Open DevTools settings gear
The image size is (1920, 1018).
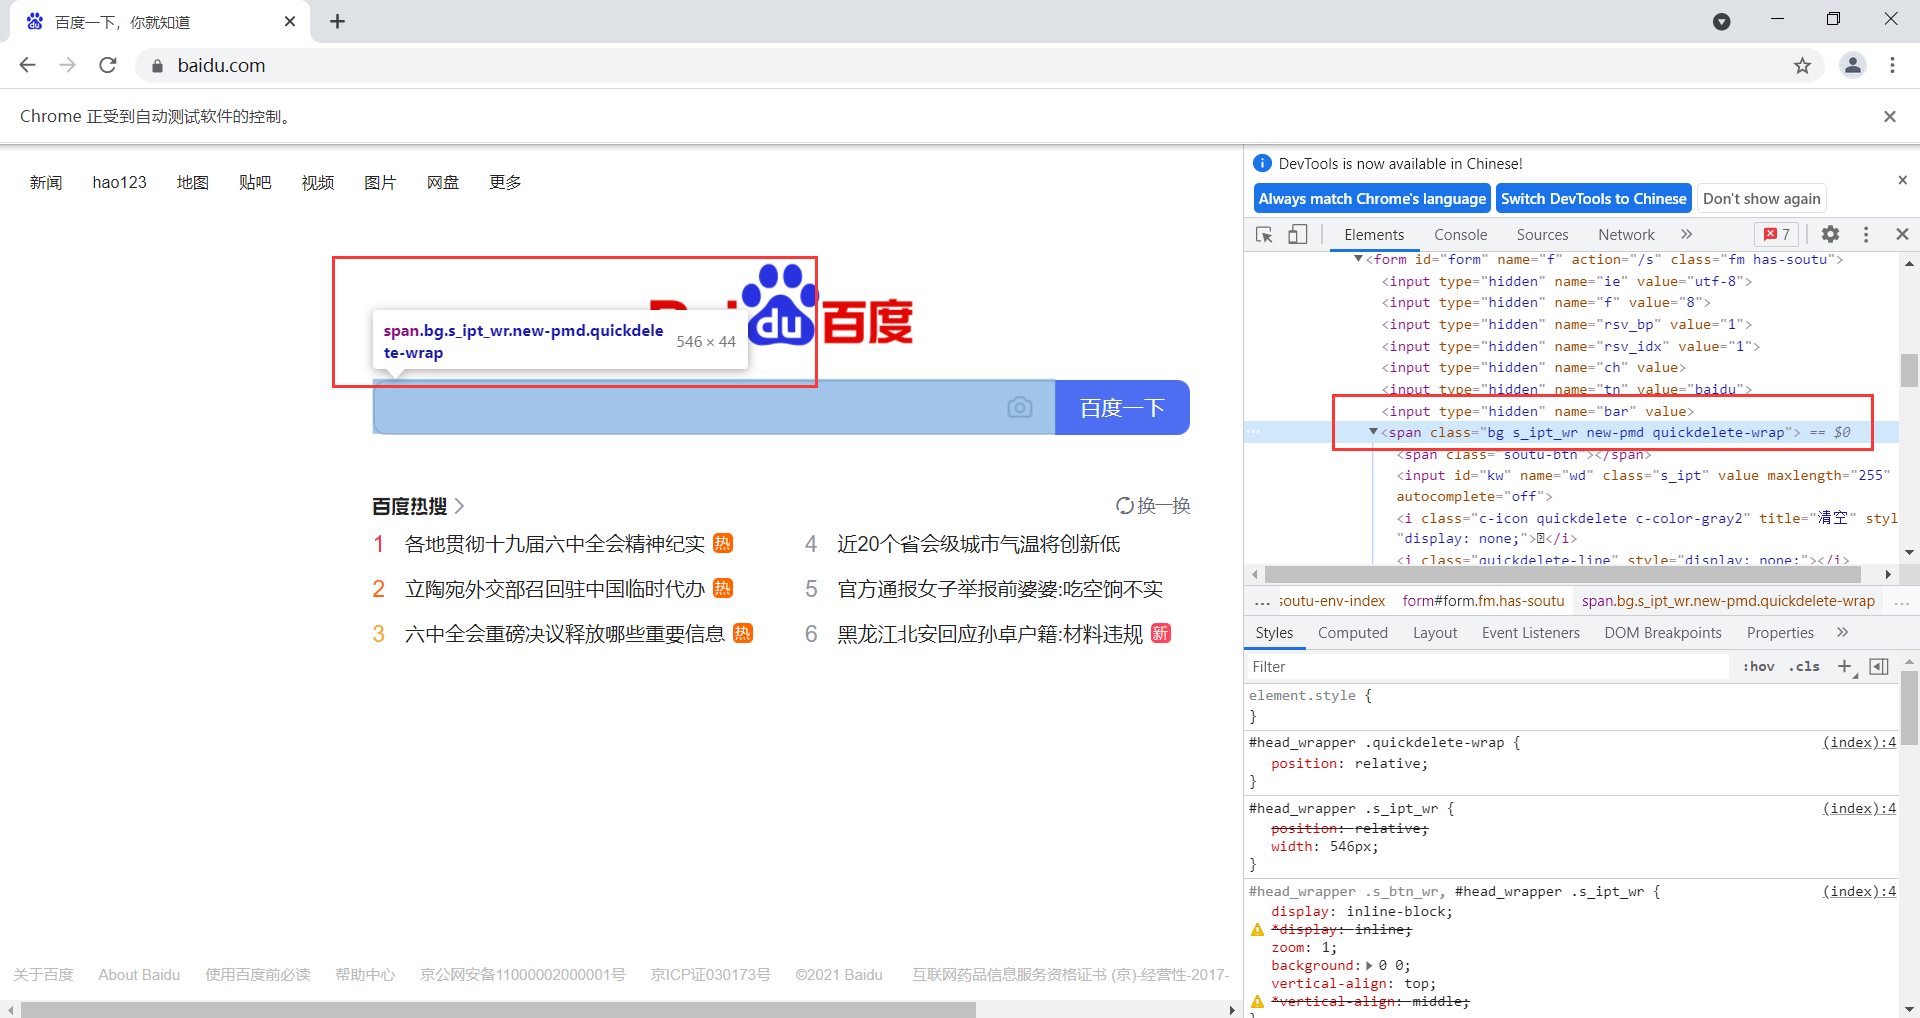[x=1830, y=234]
